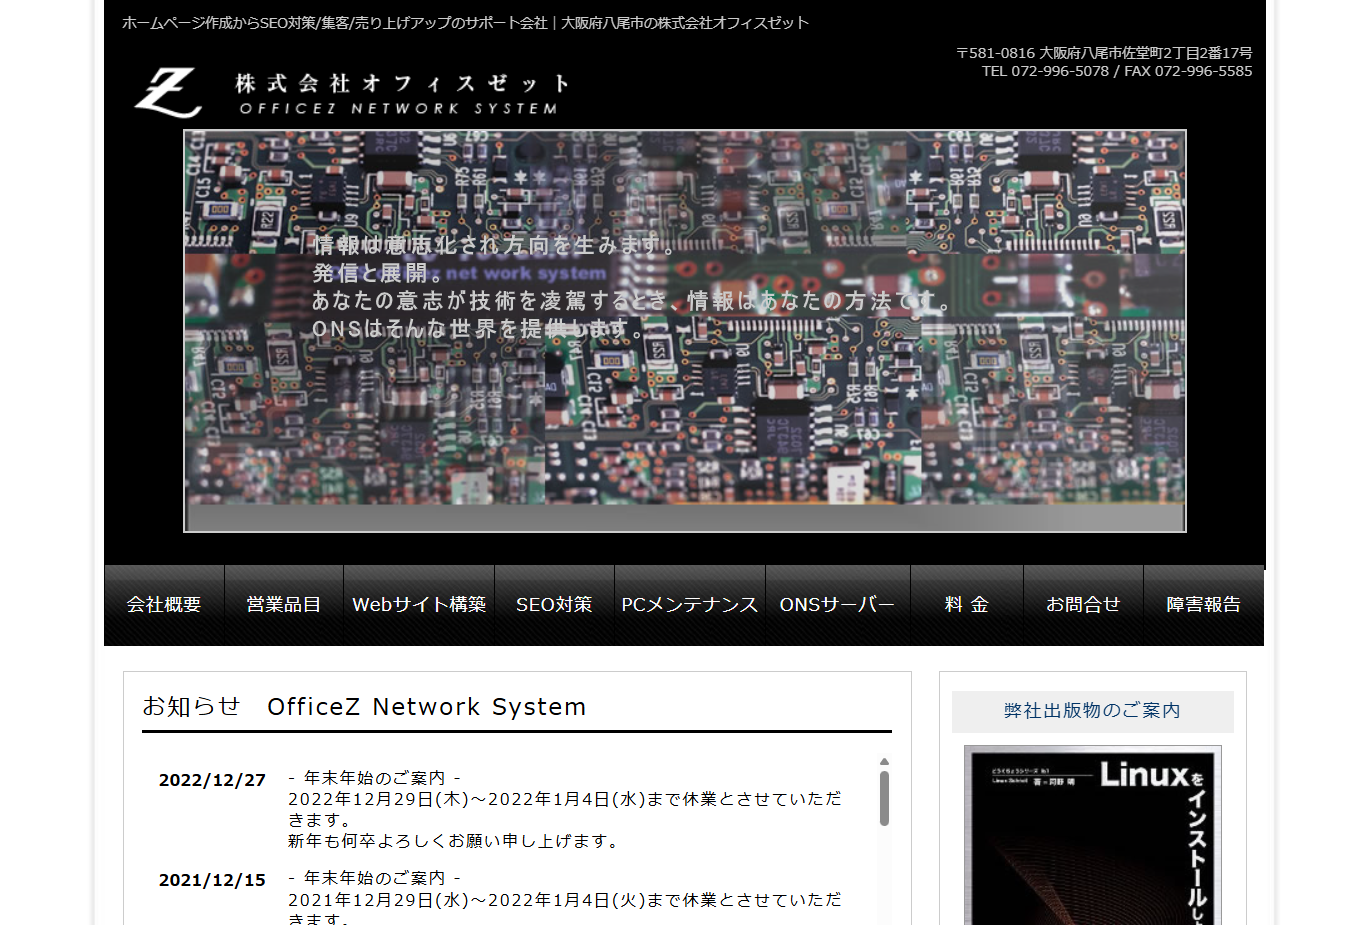The image size is (1370, 925).
Task: Click the 株式会社オフィスゼット company name heading
Action: click(403, 83)
